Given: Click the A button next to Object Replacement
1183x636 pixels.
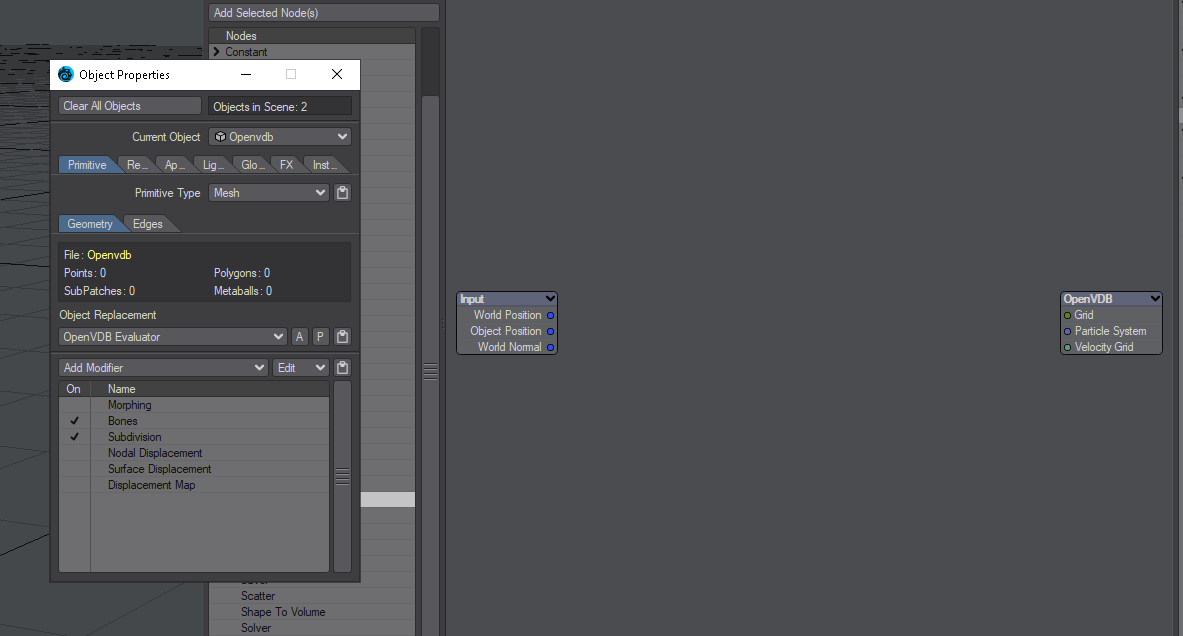Looking at the screenshot, I should 300,336.
